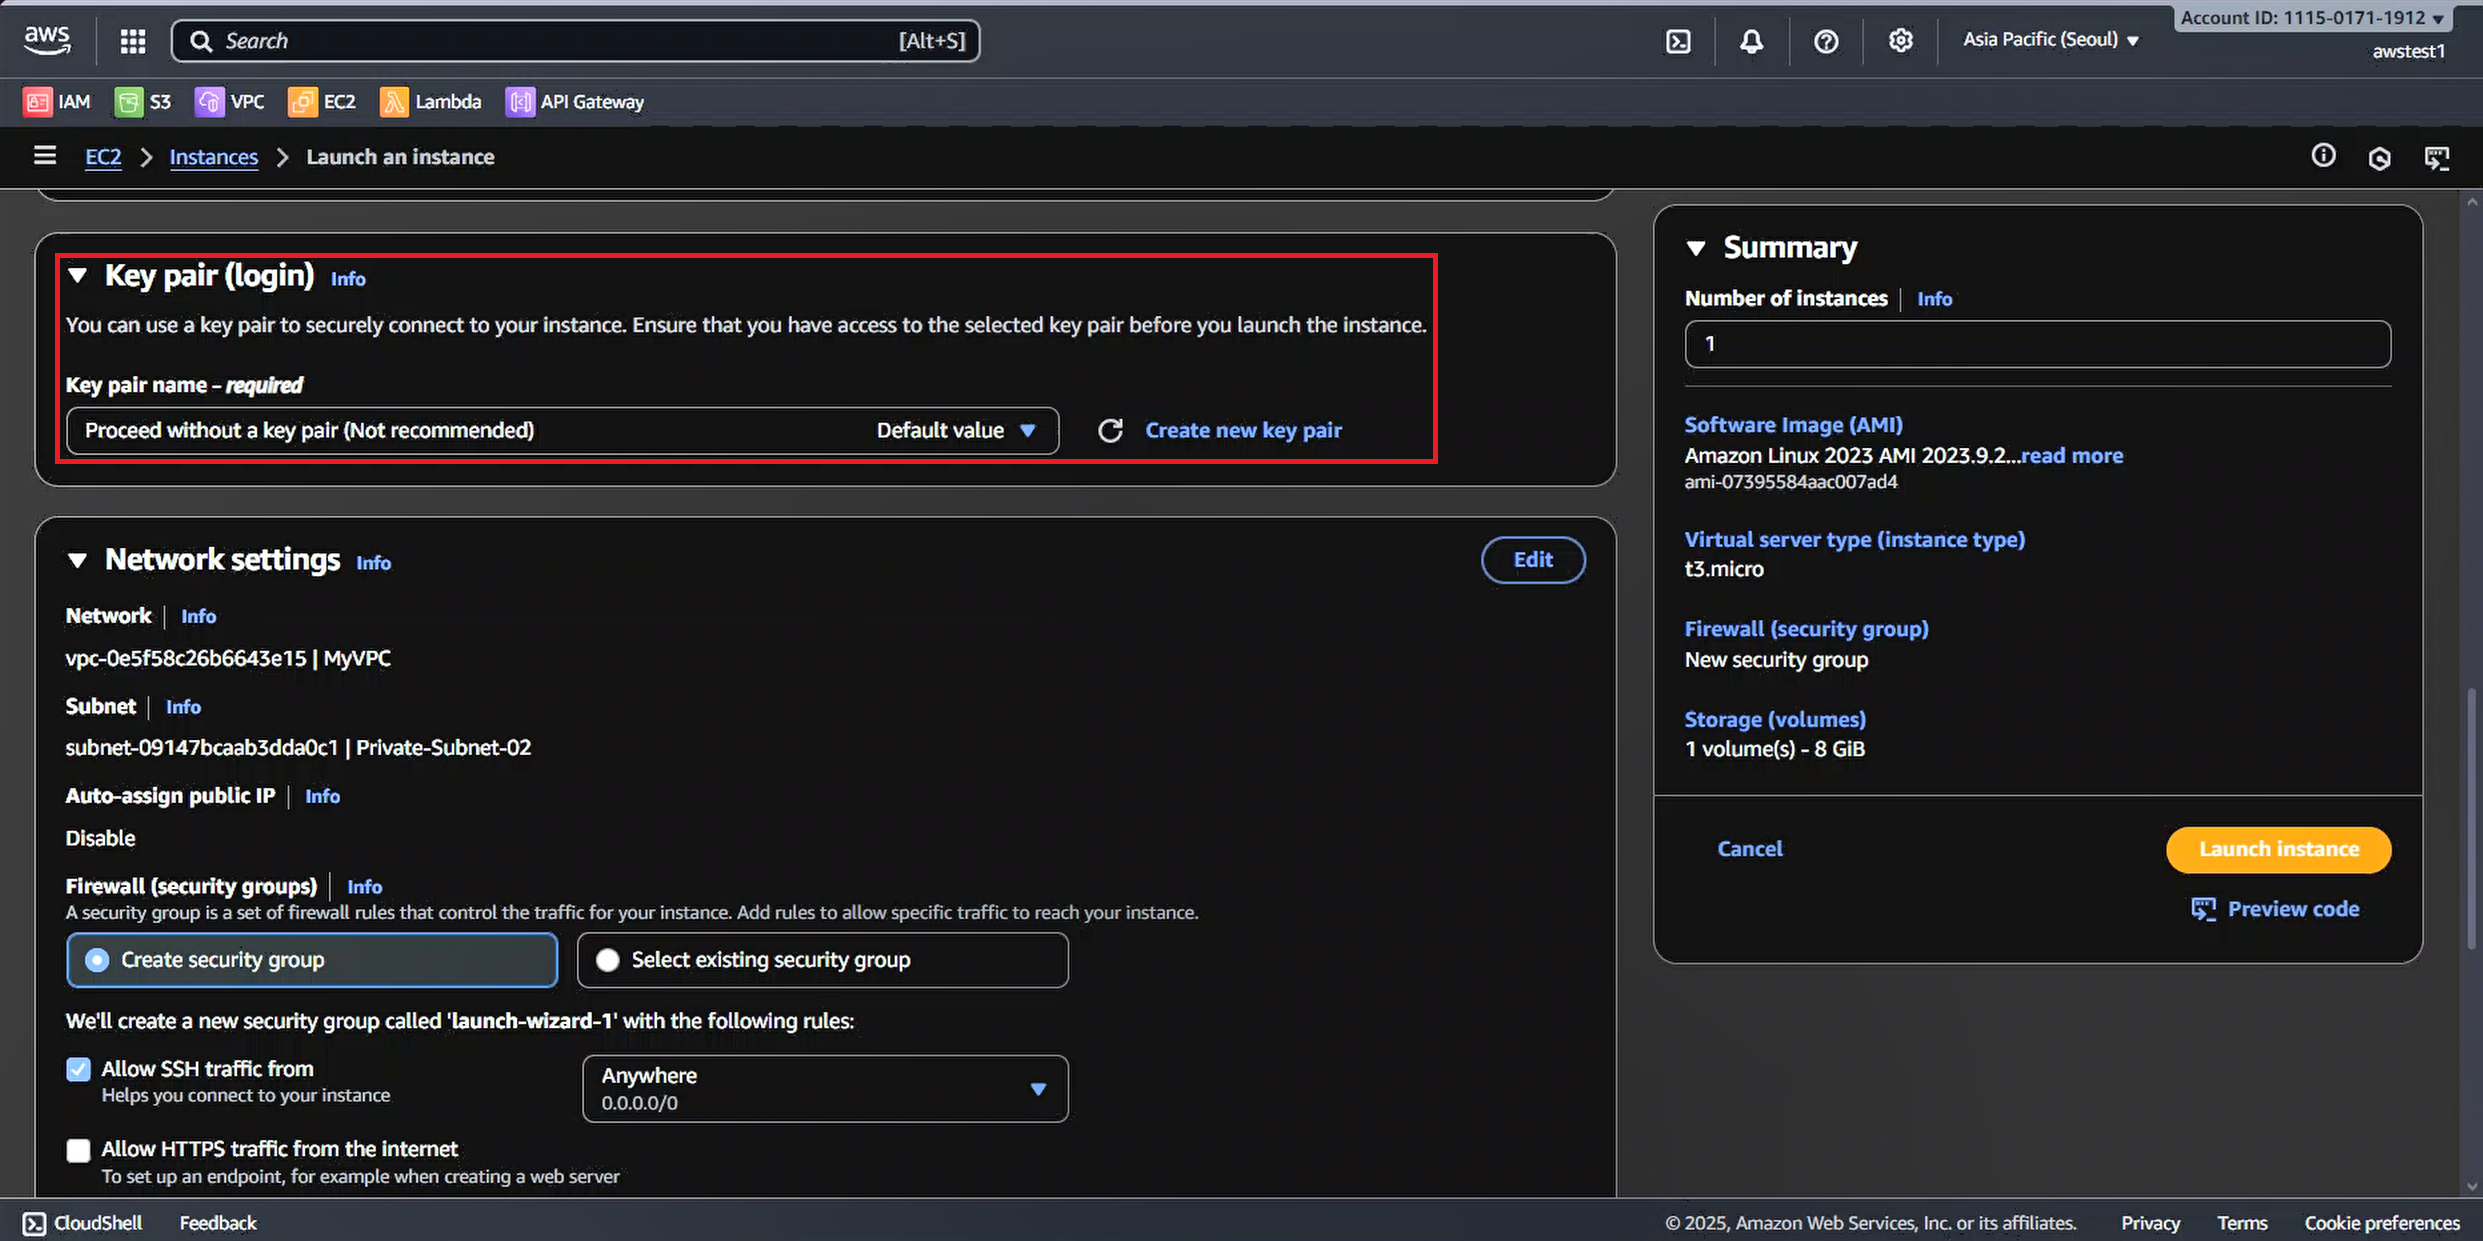This screenshot has width=2483, height=1241.
Task: Collapse the Network settings section
Action: pos(77,560)
